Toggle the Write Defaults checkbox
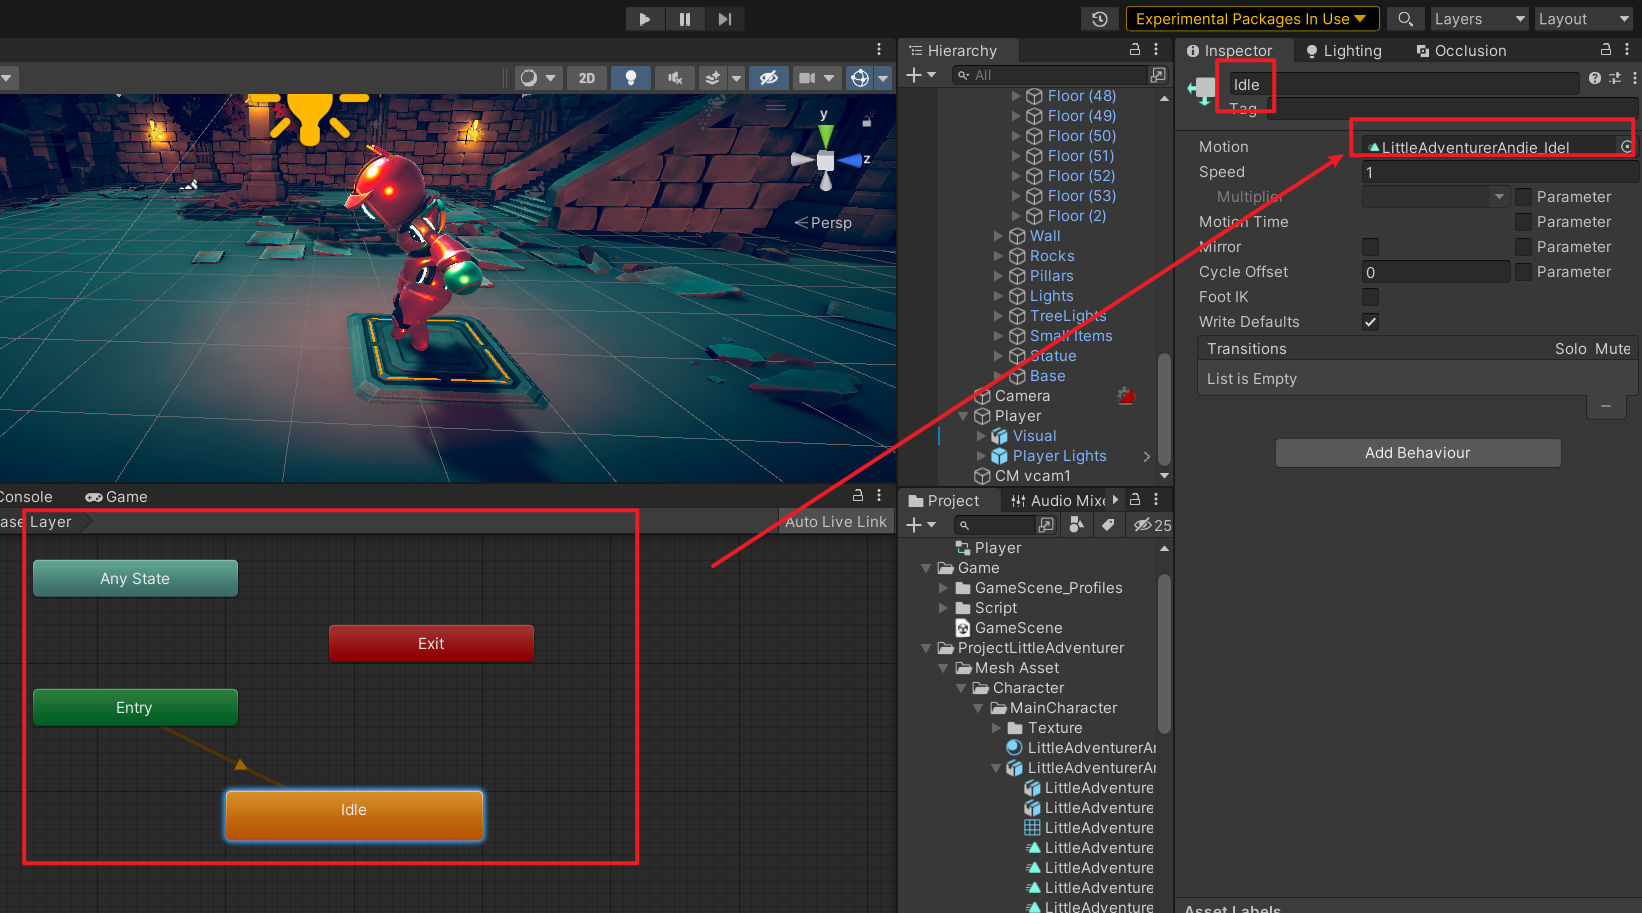The image size is (1642, 913). (1370, 322)
